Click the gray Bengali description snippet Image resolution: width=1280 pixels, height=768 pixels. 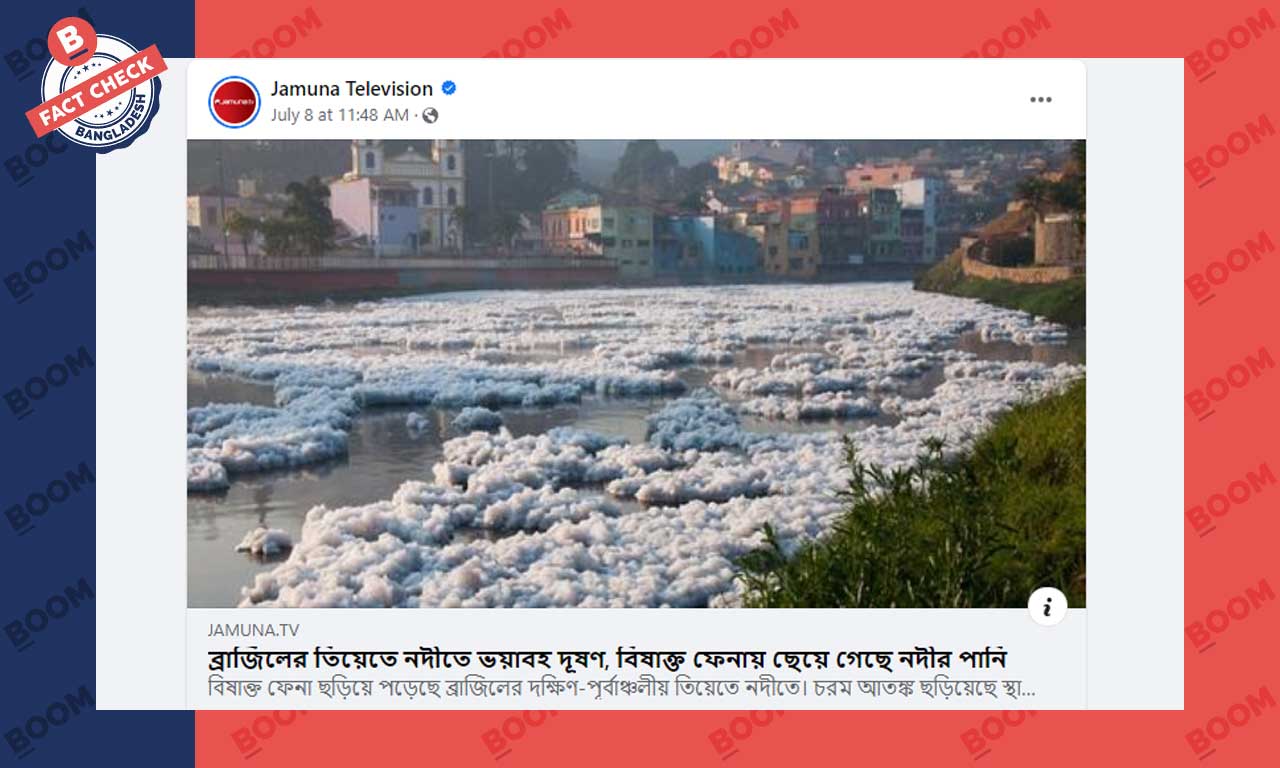[x=621, y=689]
